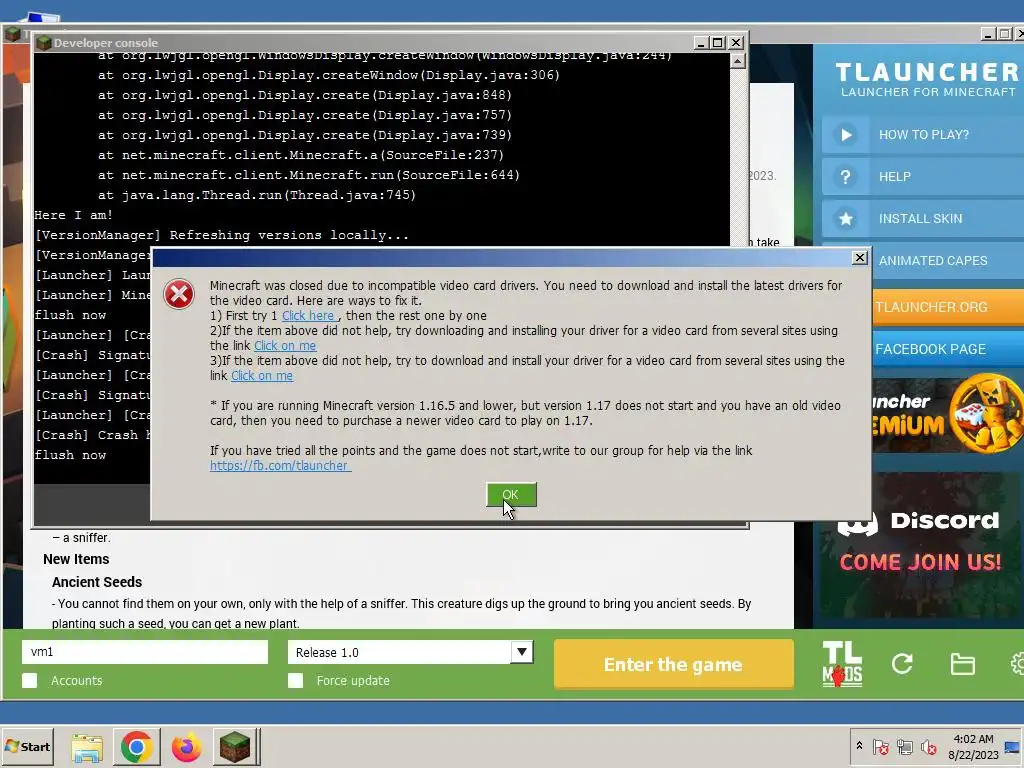This screenshot has width=1024, height=768.
Task: Open the 'Click on me' link in step 2
Action: pyautogui.click(x=285, y=345)
